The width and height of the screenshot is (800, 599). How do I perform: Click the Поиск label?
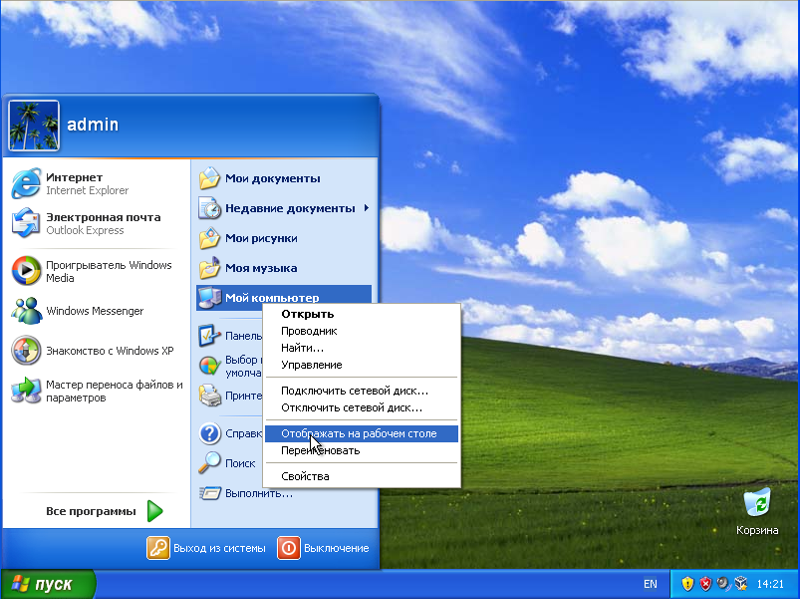[x=240, y=463]
